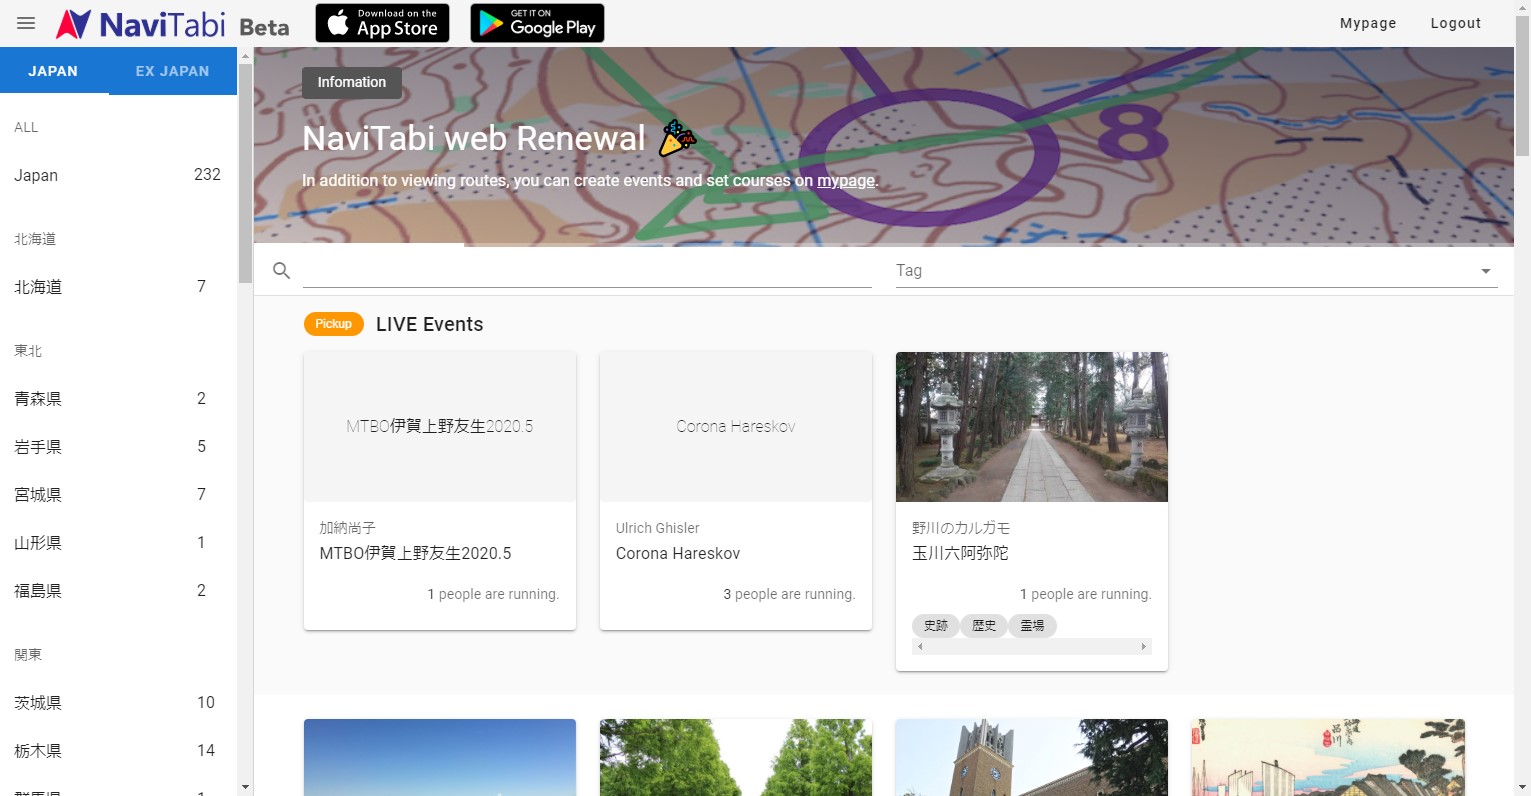Screen dimensions: 1531x796
Task: Open the Corona Hareskov event card
Action: click(x=736, y=490)
